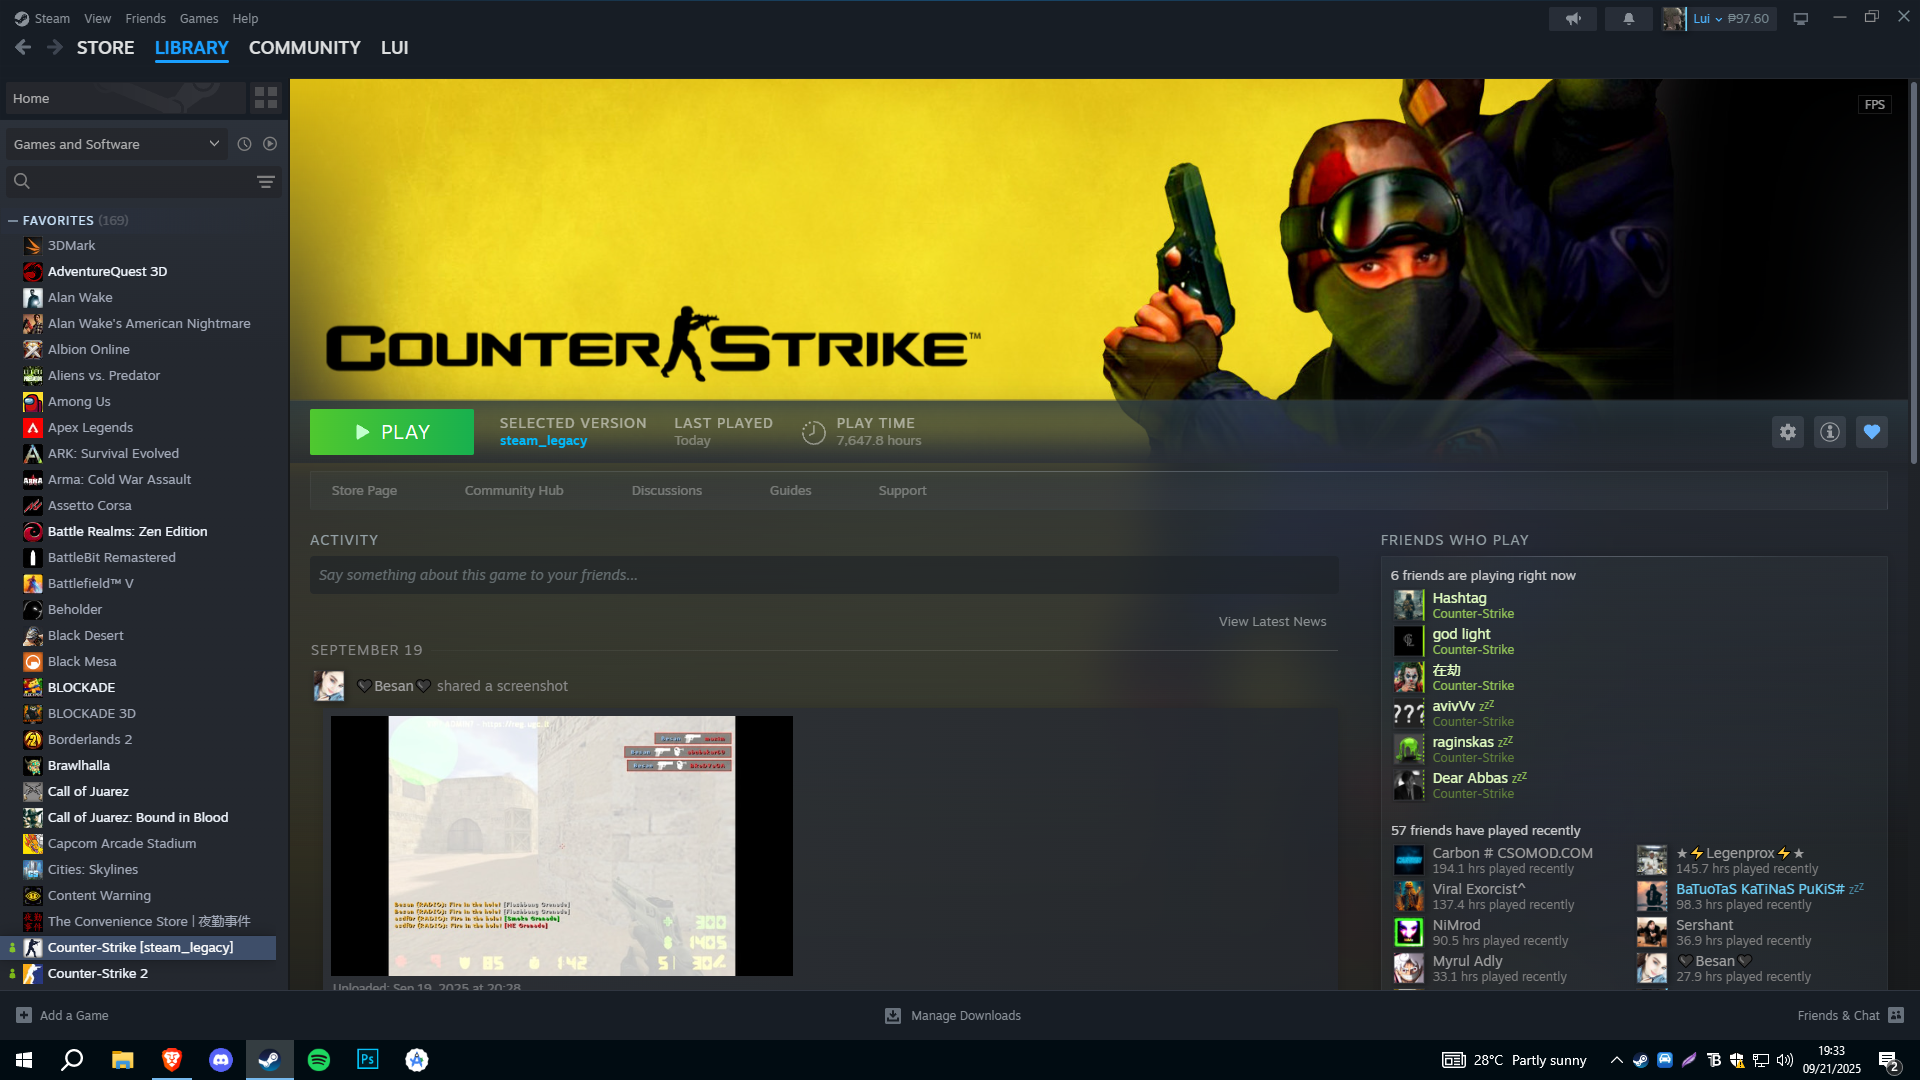The width and height of the screenshot is (1920, 1080).
Task: Navigate back with the arrow
Action: [23, 48]
